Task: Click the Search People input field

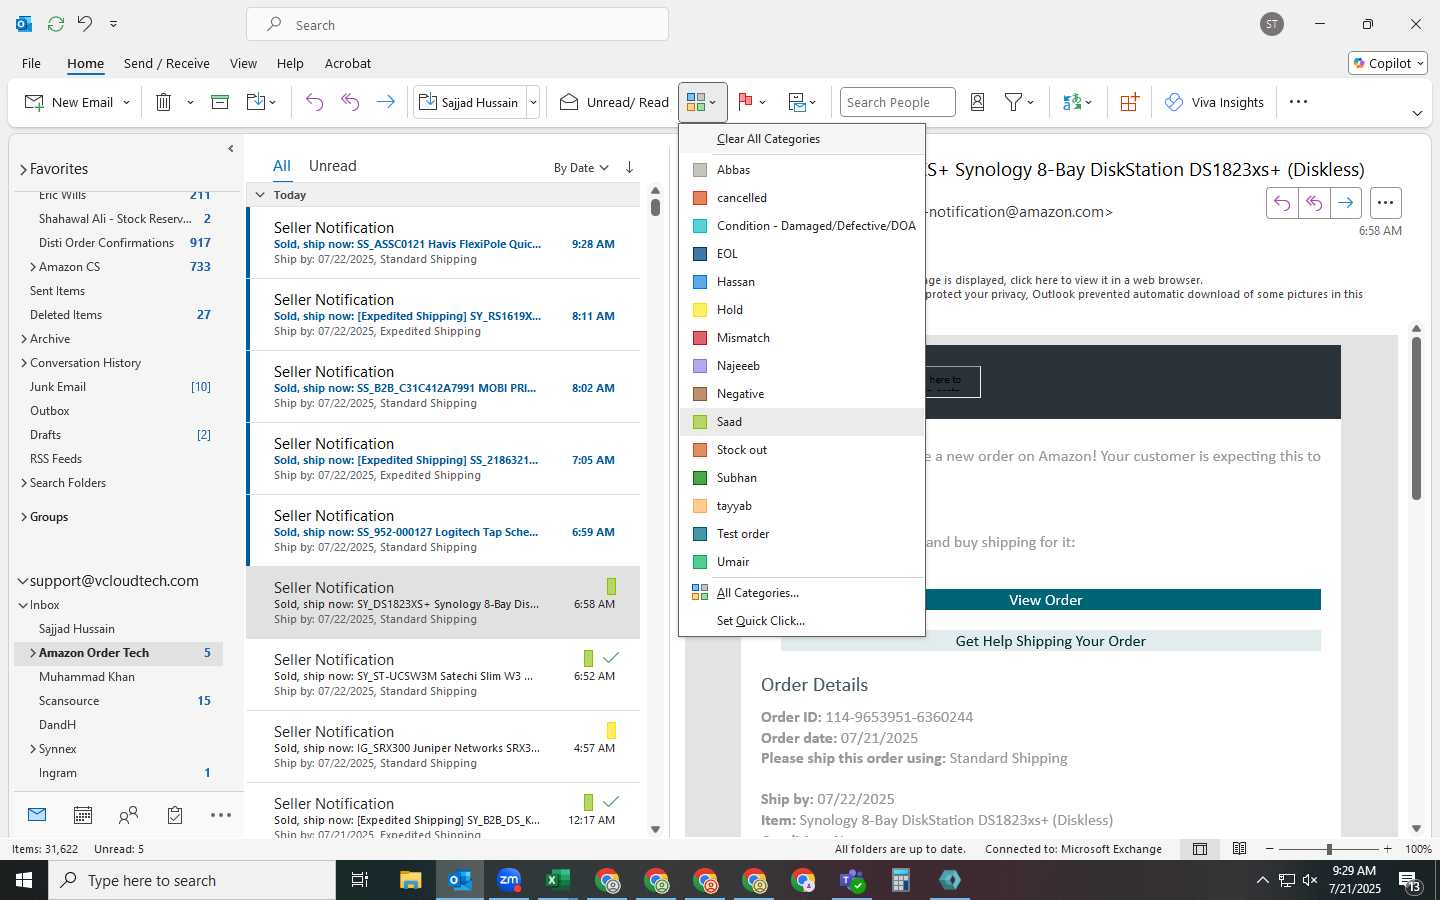Action: coord(897,102)
